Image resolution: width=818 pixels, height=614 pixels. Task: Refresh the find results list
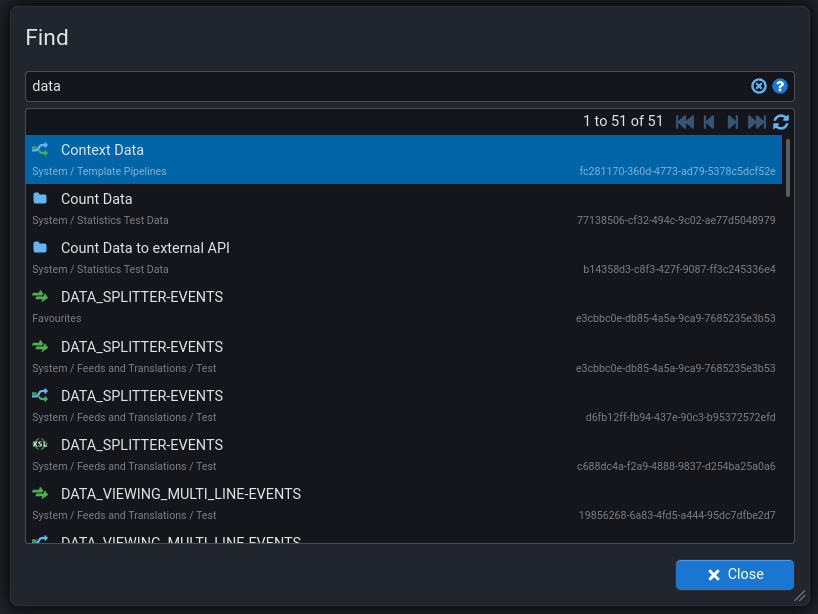point(781,122)
